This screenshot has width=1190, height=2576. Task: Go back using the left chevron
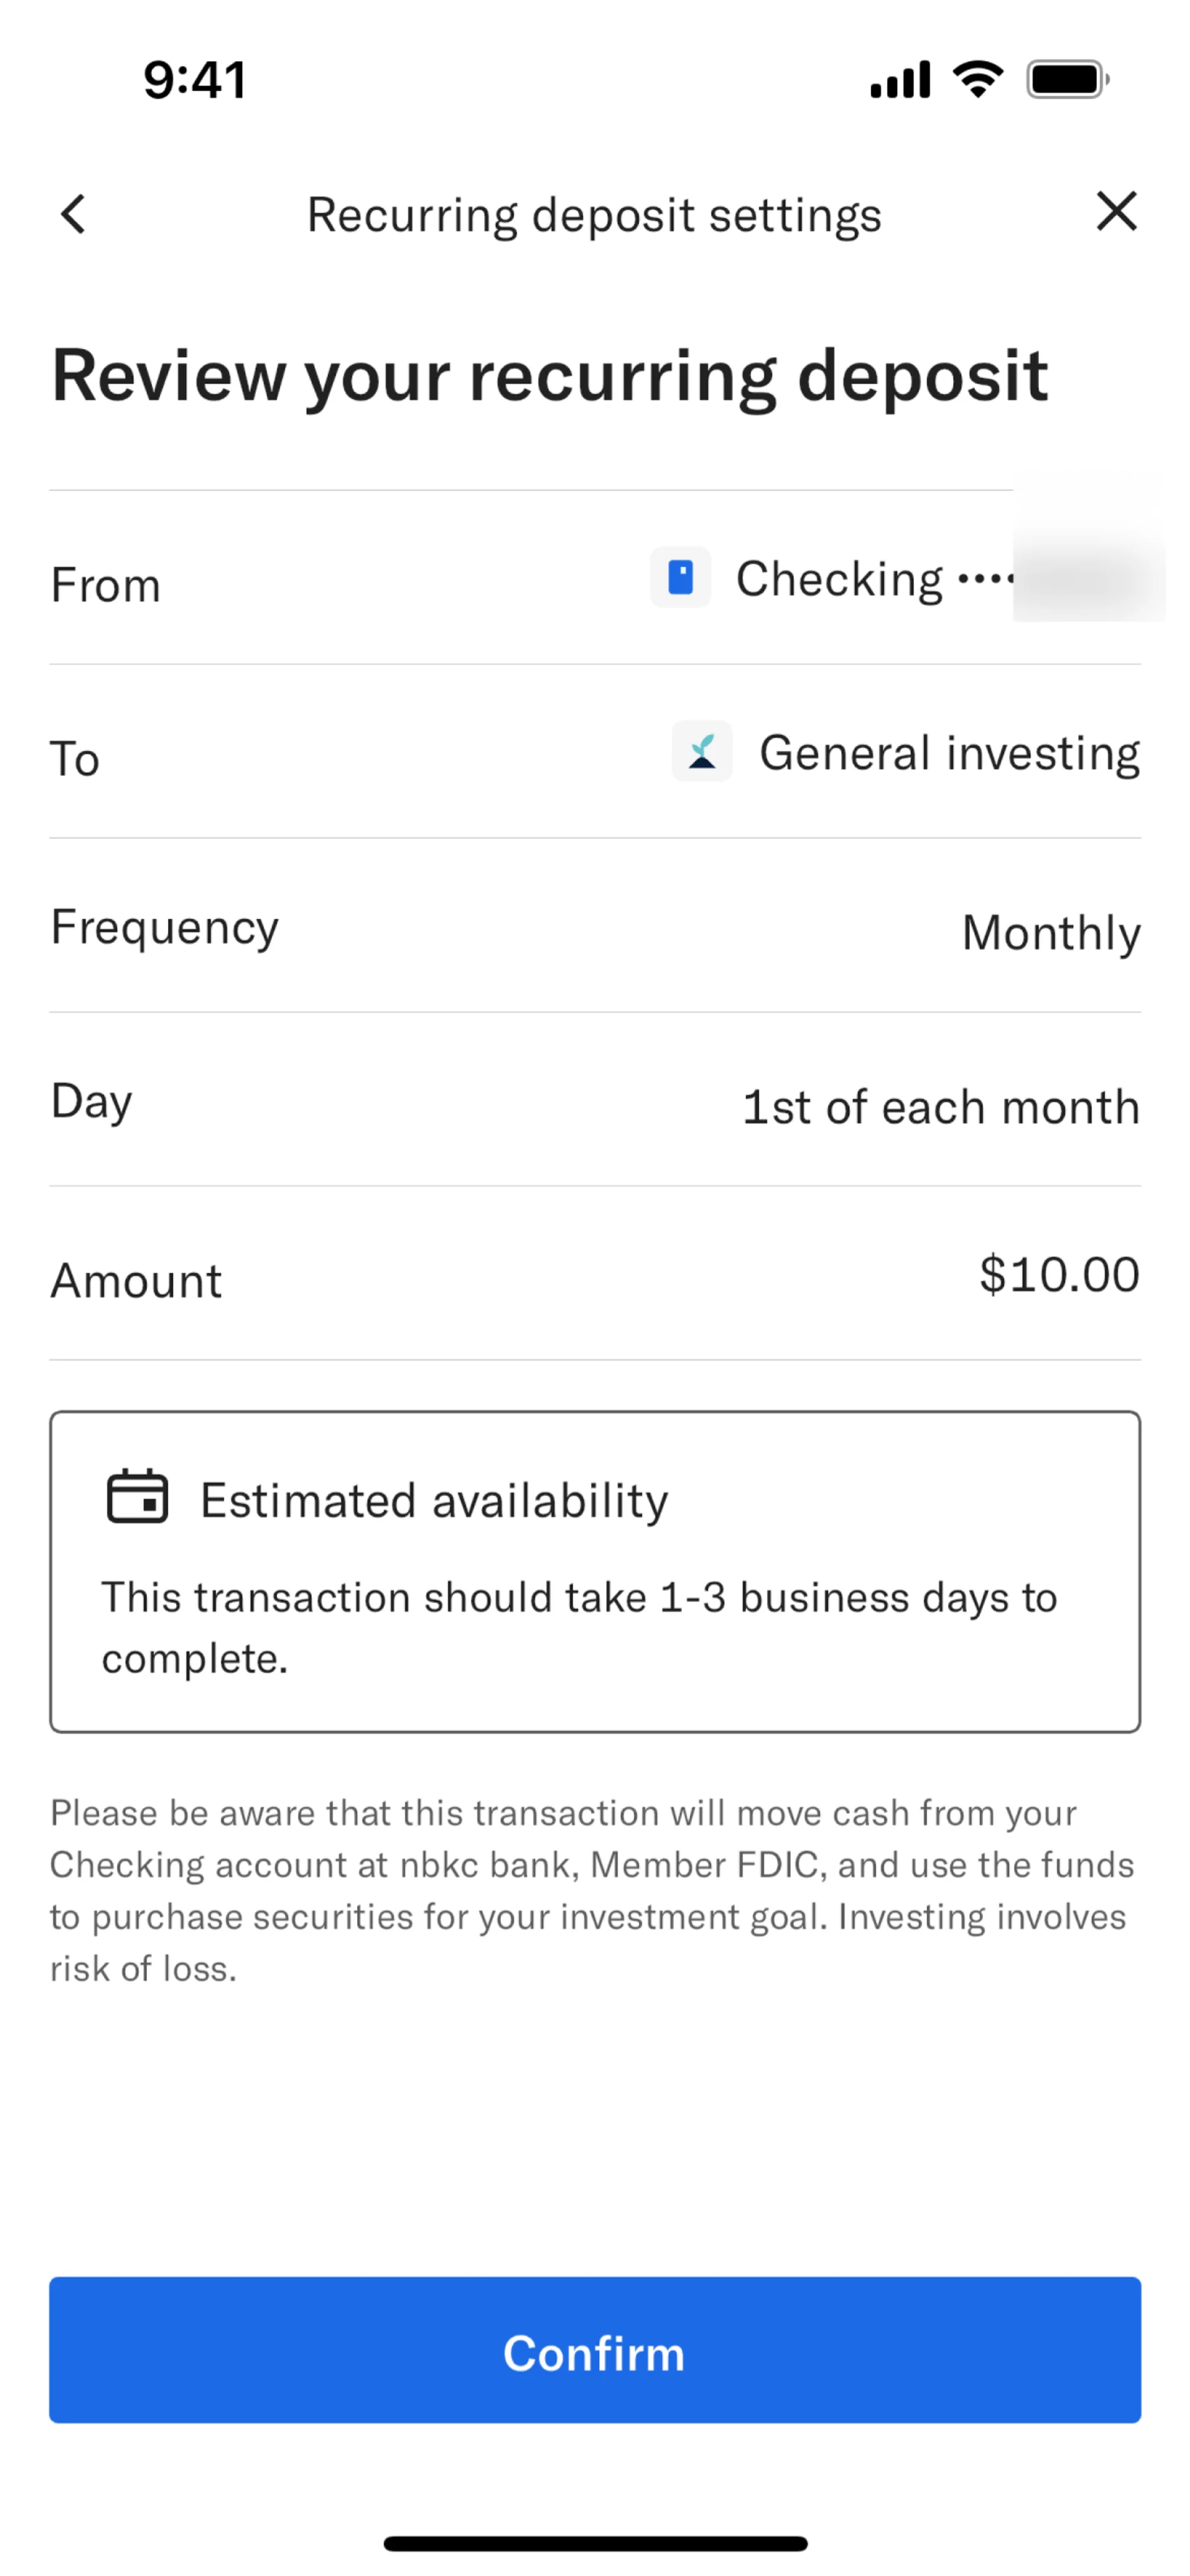(x=73, y=214)
